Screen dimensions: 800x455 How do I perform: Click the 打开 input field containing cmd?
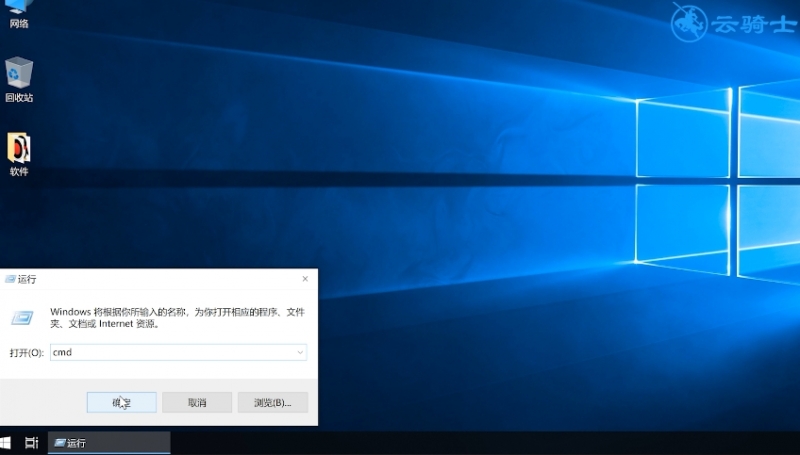[x=178, y=352]
